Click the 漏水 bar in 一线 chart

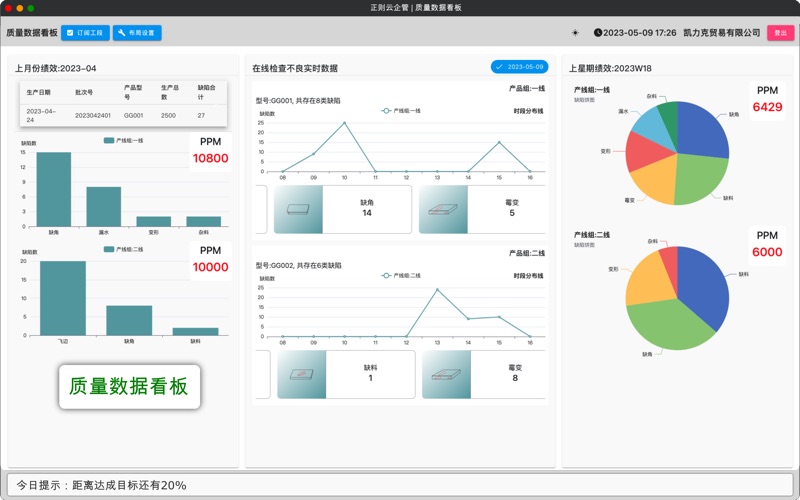[104, 207]
